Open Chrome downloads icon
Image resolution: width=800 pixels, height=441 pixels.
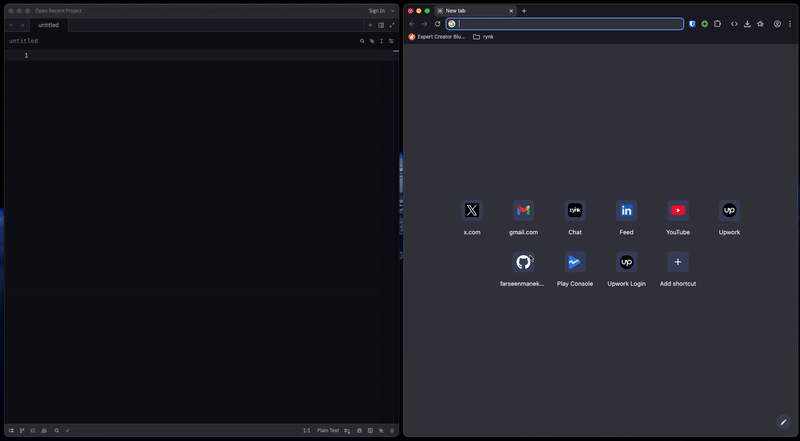click(747, 24)
